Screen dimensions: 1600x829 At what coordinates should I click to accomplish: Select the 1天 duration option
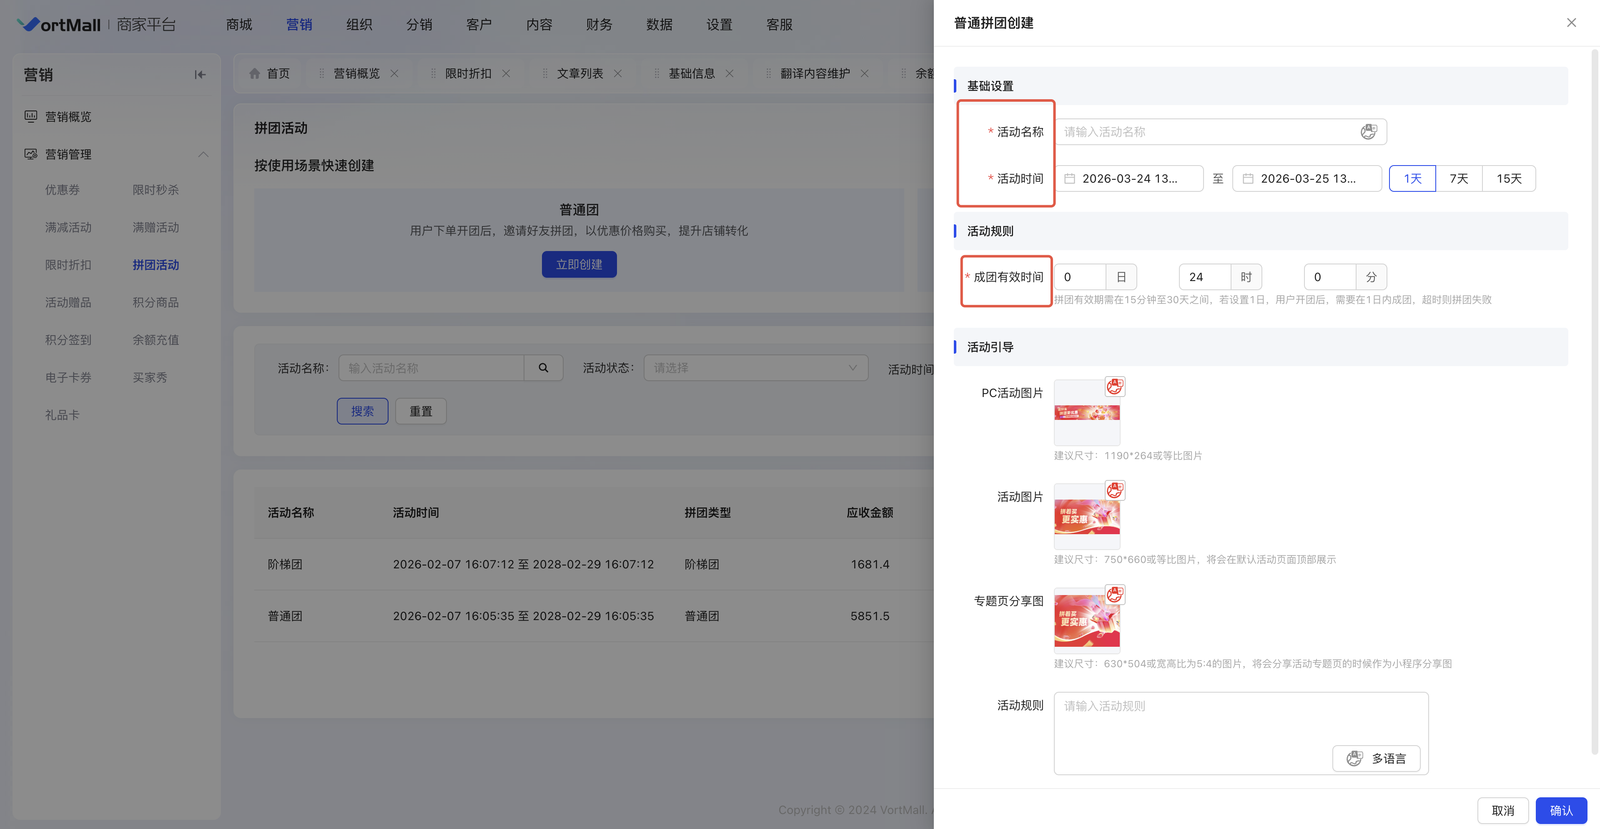1412,179
